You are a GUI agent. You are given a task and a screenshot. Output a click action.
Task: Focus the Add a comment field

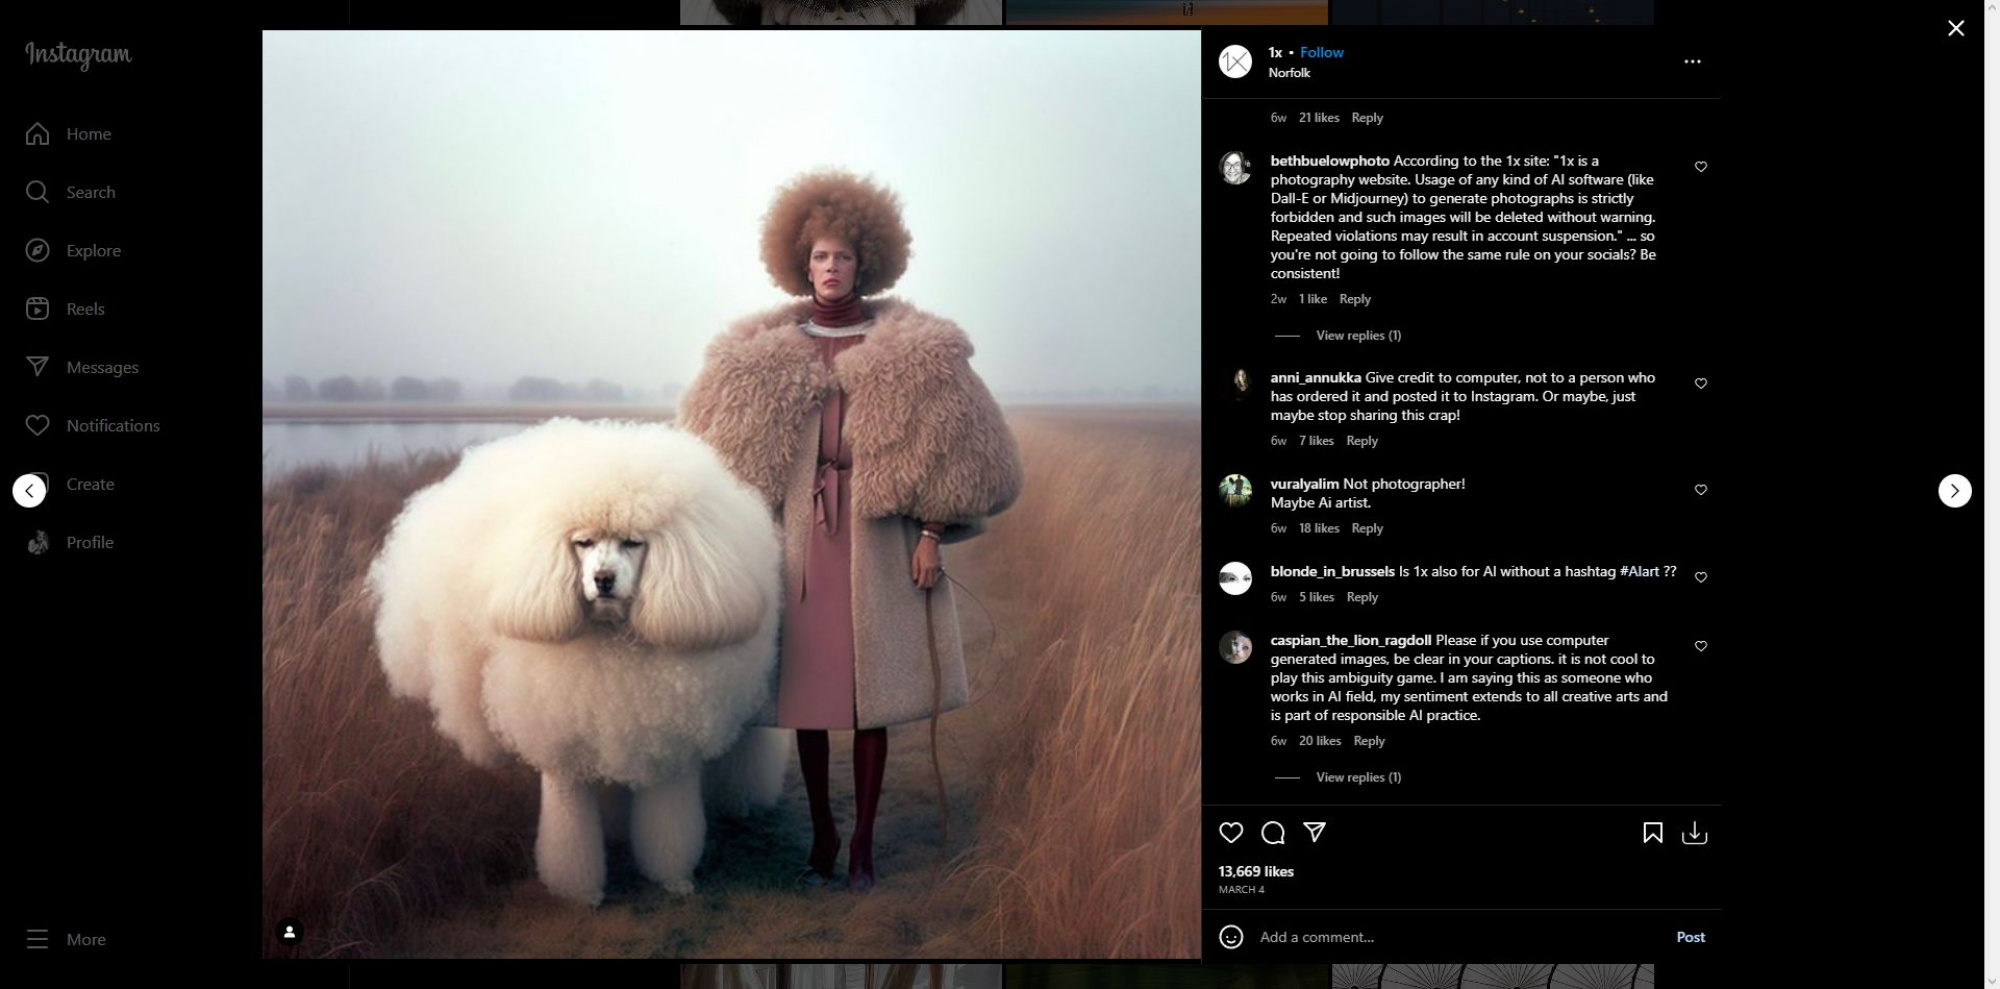1460,937
